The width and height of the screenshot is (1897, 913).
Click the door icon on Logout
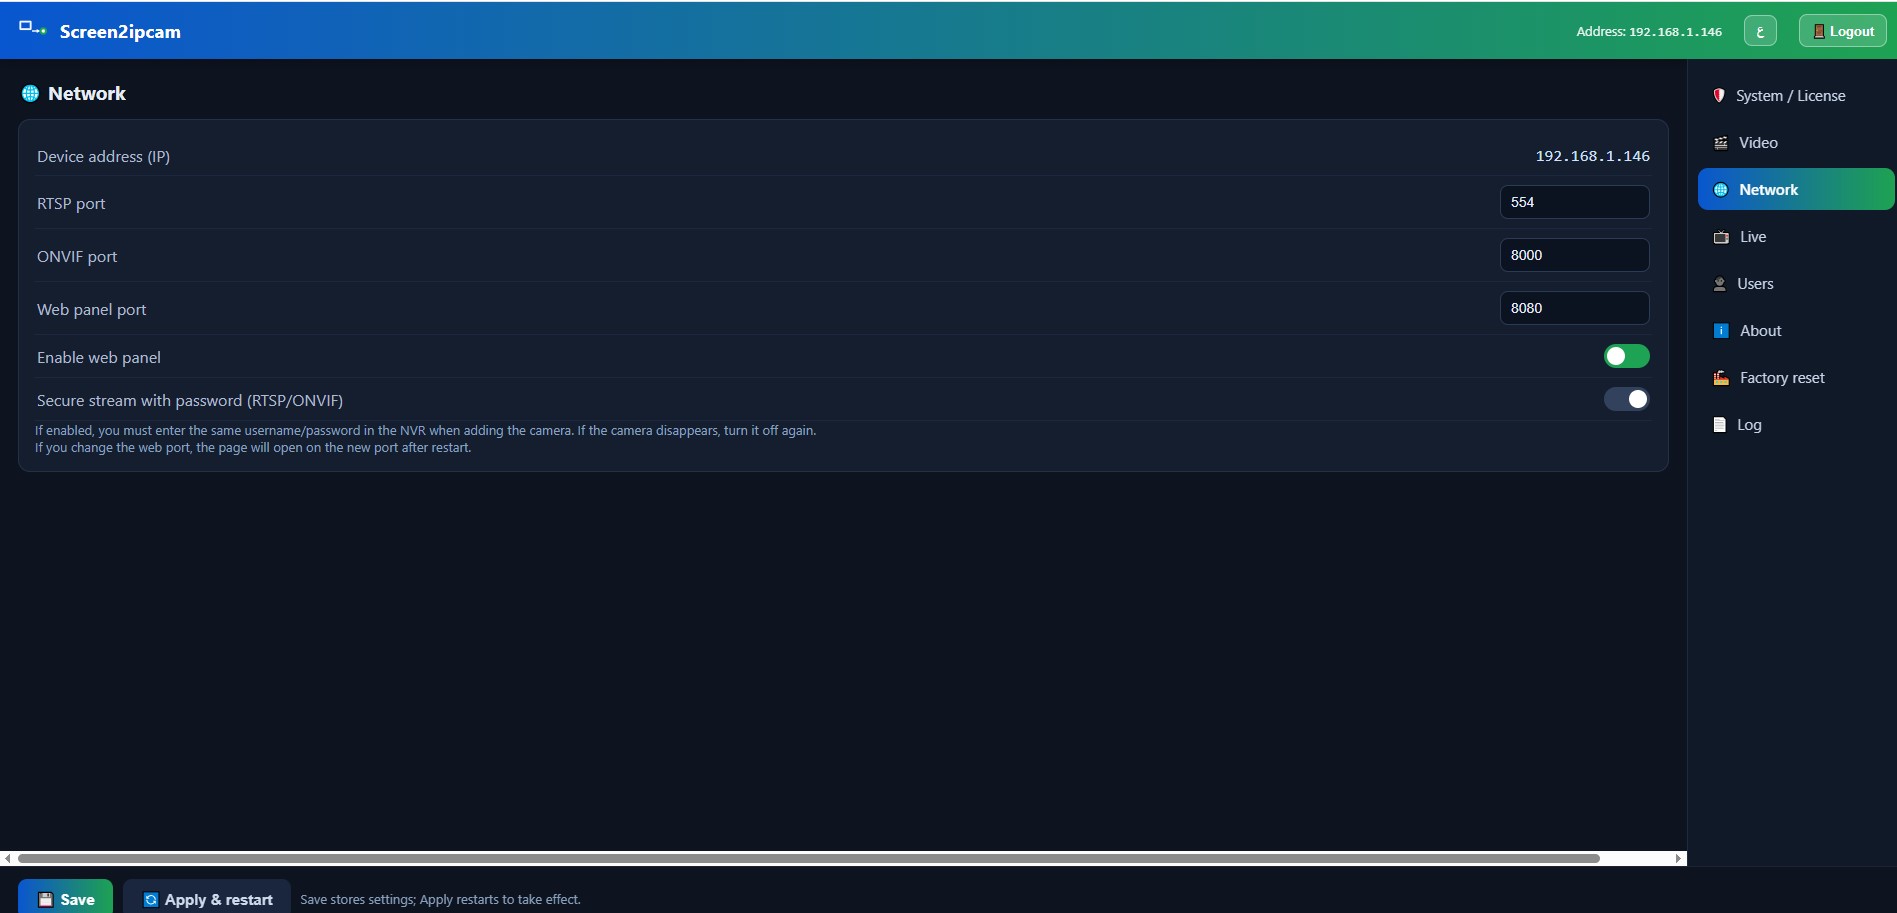coord(1819,32)
